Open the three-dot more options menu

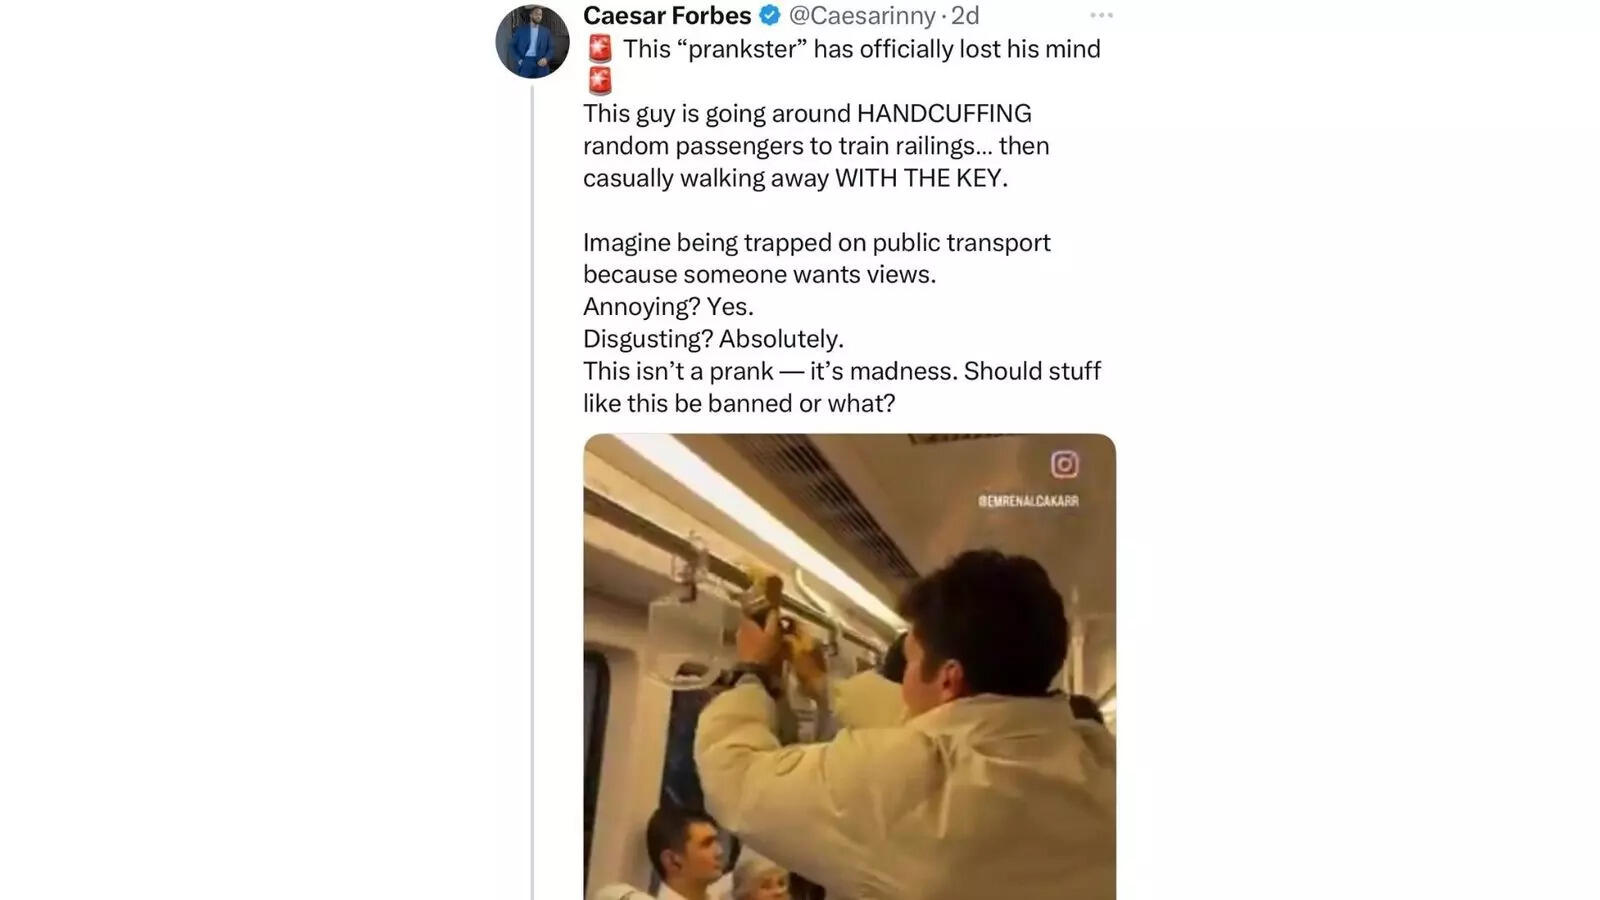1101,16
